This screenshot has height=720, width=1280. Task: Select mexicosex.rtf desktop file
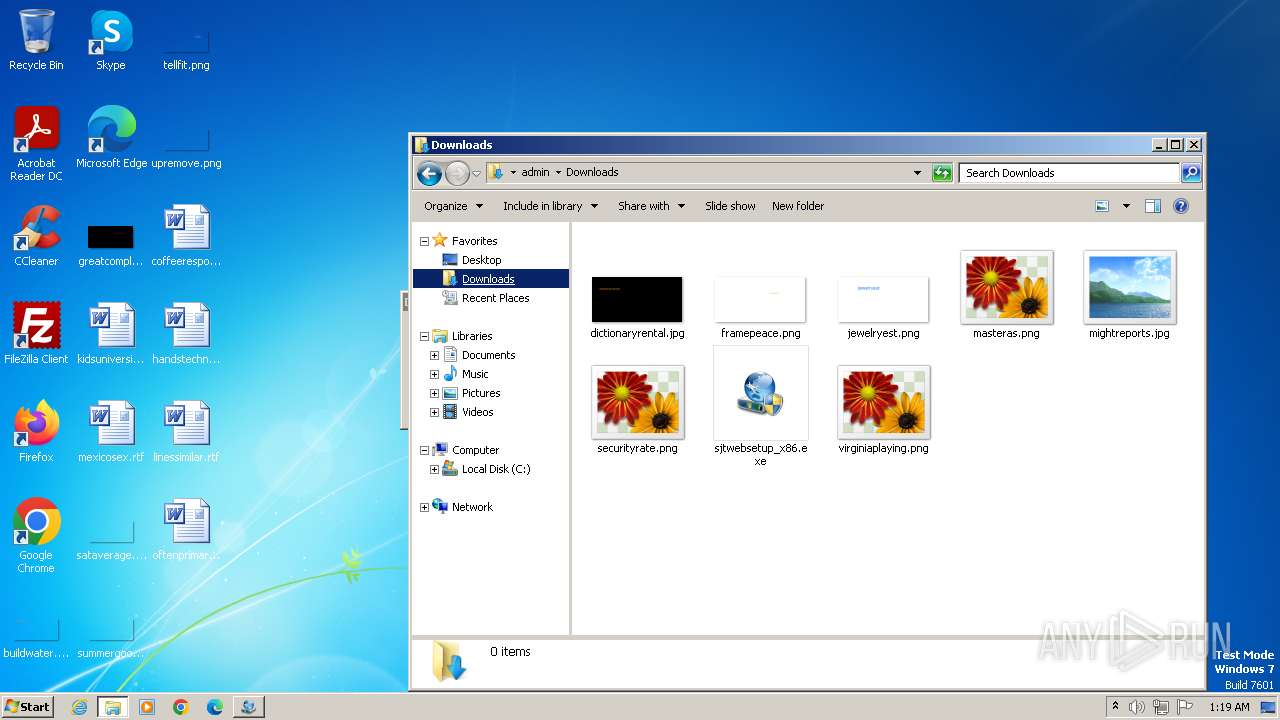(x=110, y=432)
